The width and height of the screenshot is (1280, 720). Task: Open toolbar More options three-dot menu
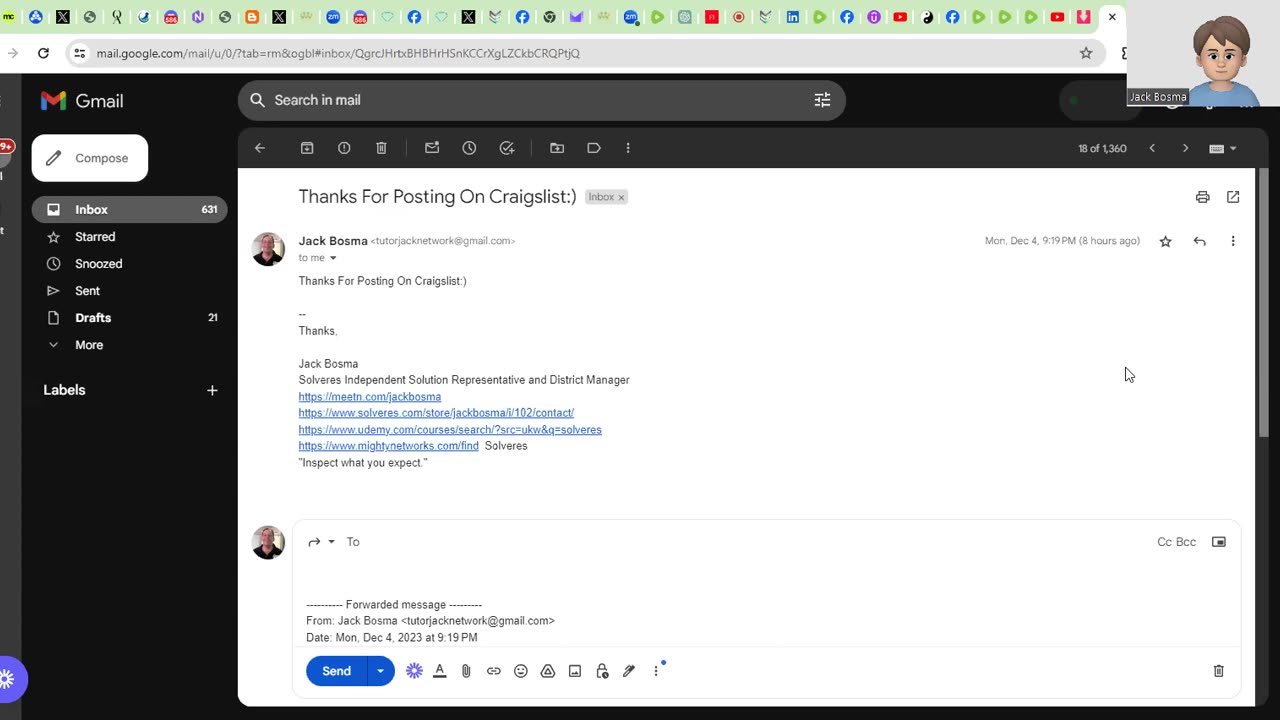628,148
